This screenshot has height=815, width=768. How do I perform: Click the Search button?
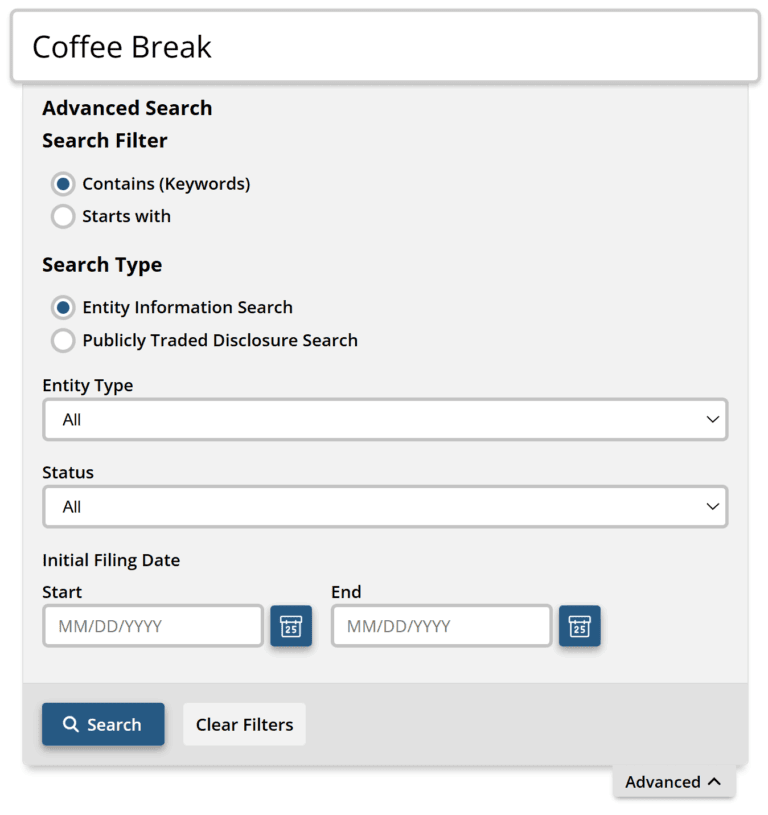click(103, 724)
